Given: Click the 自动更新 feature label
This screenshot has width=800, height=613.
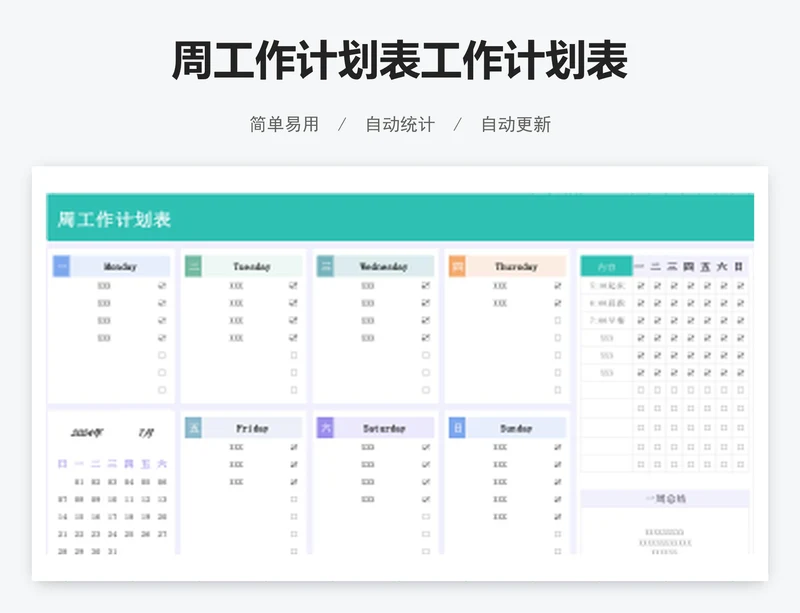Looking at the screenshot, I should pos(516,124).
